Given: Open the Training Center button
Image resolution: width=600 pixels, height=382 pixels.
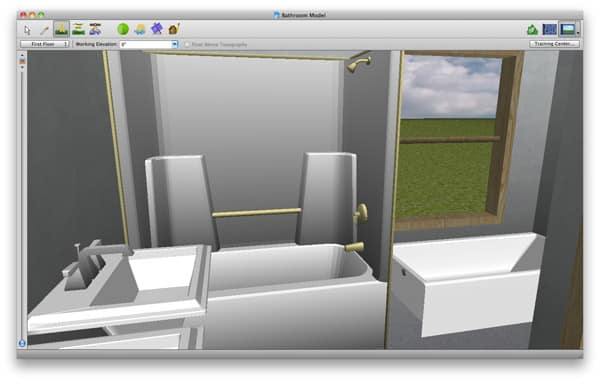Looking at the screenshot, I should click(554, 44).
